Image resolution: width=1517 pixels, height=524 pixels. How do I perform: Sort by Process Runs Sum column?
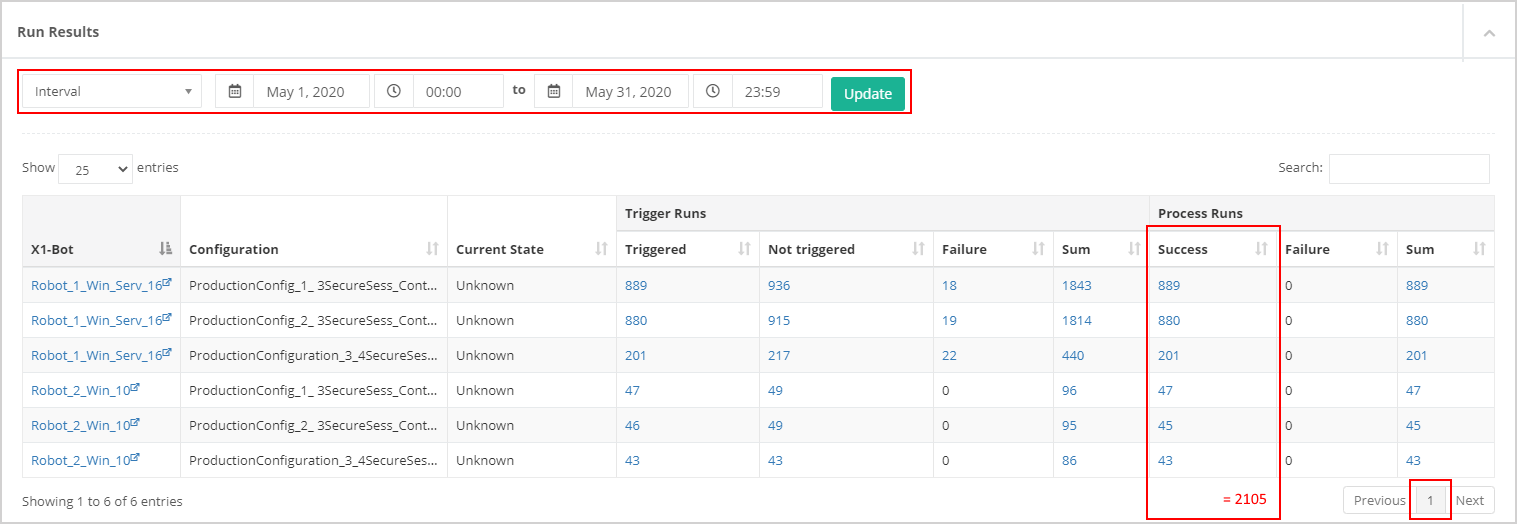pos(1445,249)
